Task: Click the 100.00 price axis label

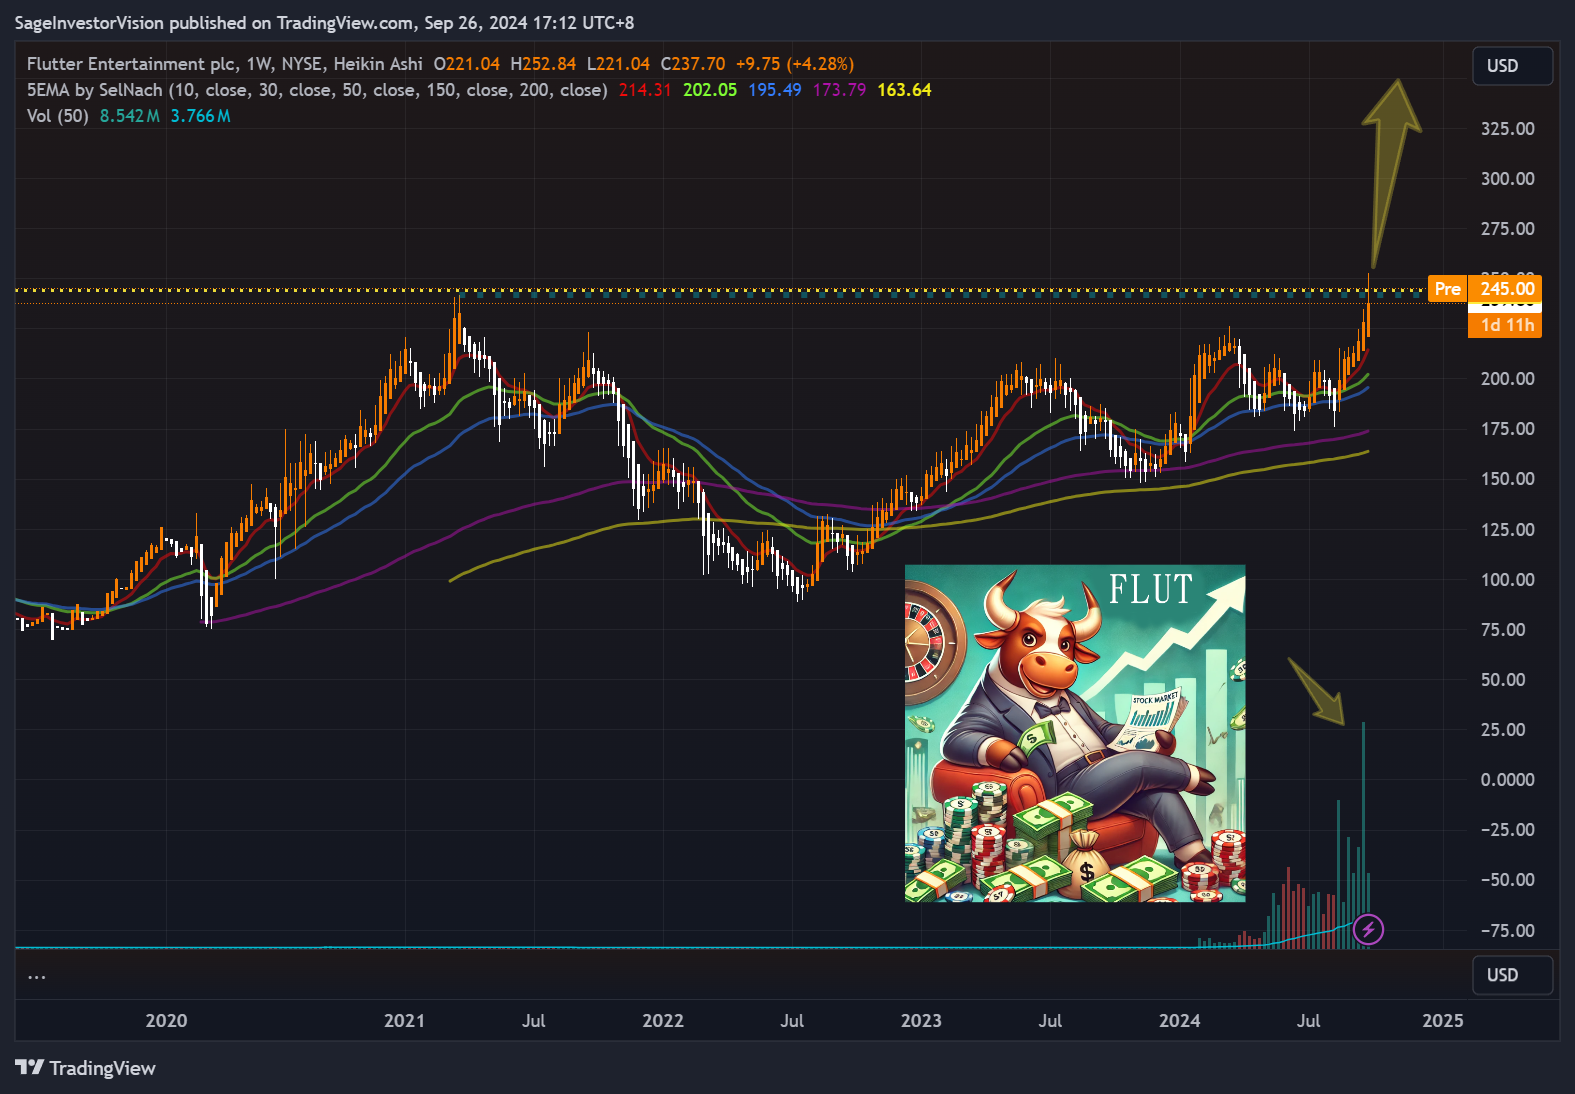Action: (1507, 580)
